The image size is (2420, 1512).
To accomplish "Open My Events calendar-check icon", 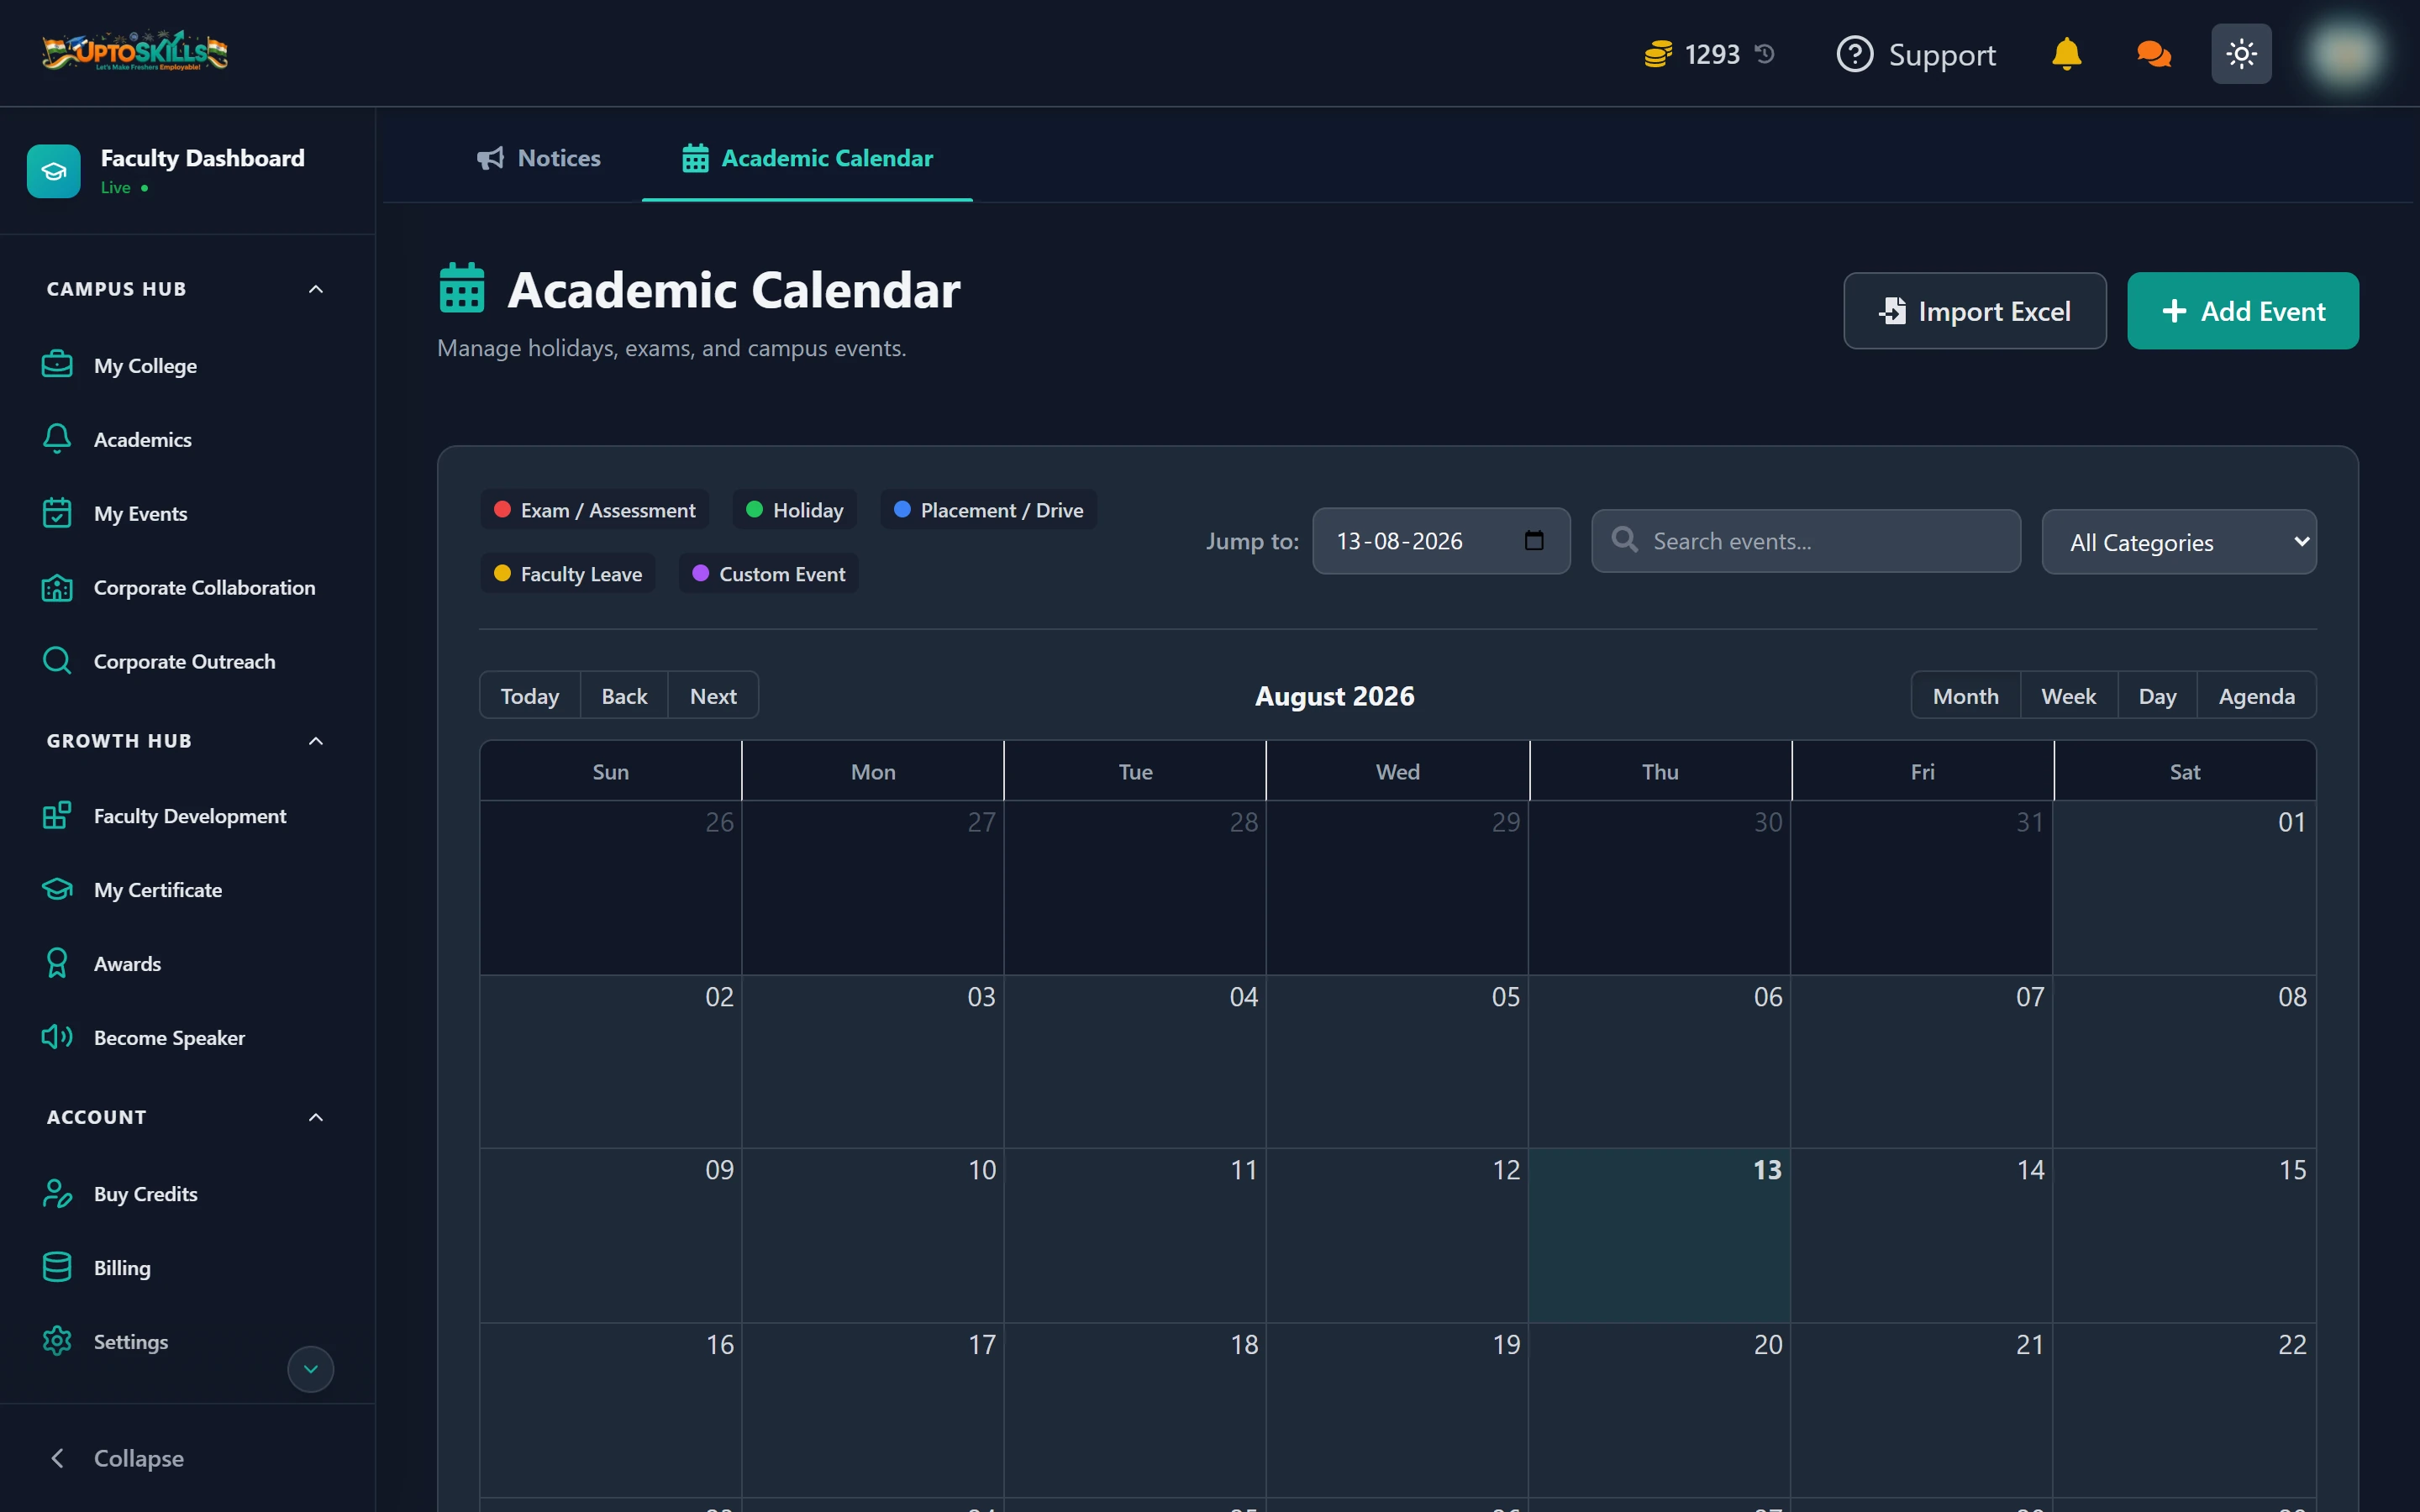I will (57, 513).
